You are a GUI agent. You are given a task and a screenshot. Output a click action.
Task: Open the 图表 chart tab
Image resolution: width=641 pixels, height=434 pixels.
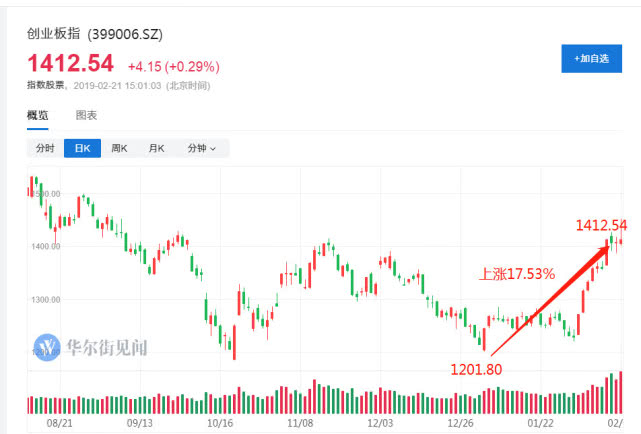[x=87, y=115]
